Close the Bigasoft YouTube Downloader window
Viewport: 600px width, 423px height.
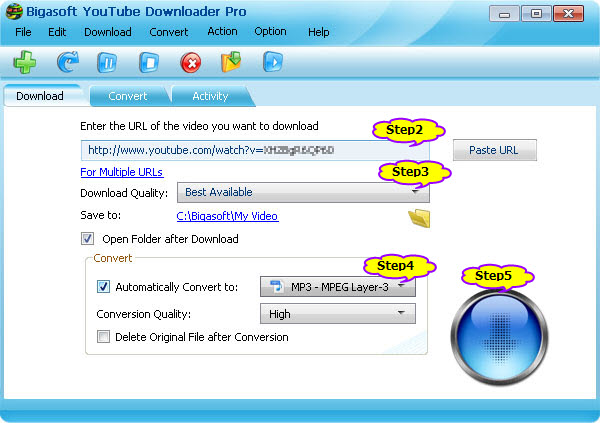point(569,14)
